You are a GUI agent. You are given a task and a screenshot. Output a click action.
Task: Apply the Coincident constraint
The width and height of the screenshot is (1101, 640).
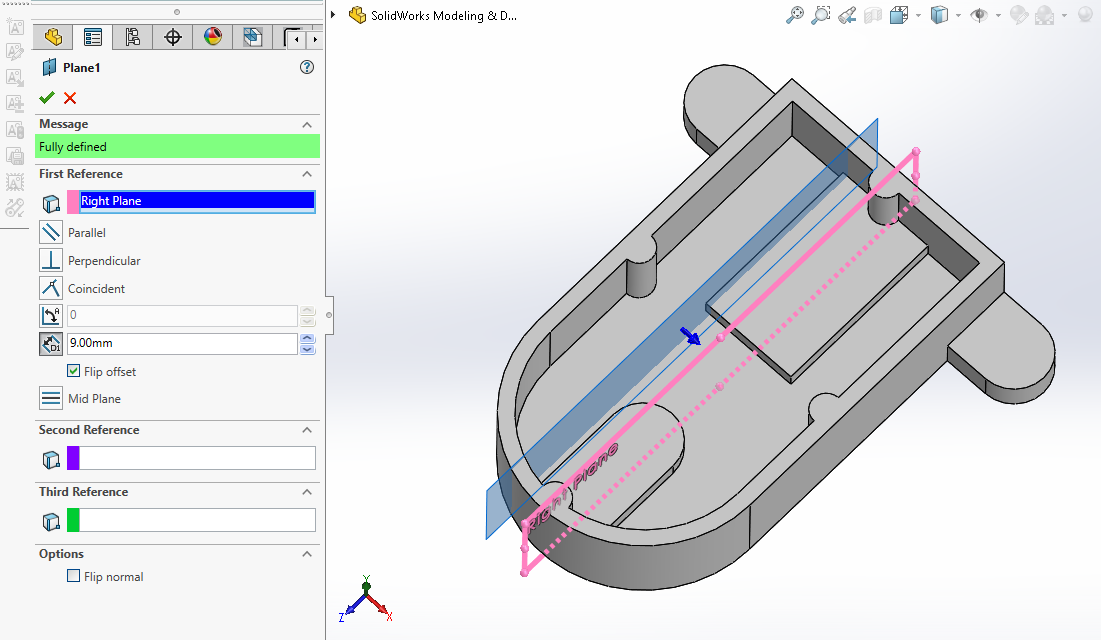(51, 289)
